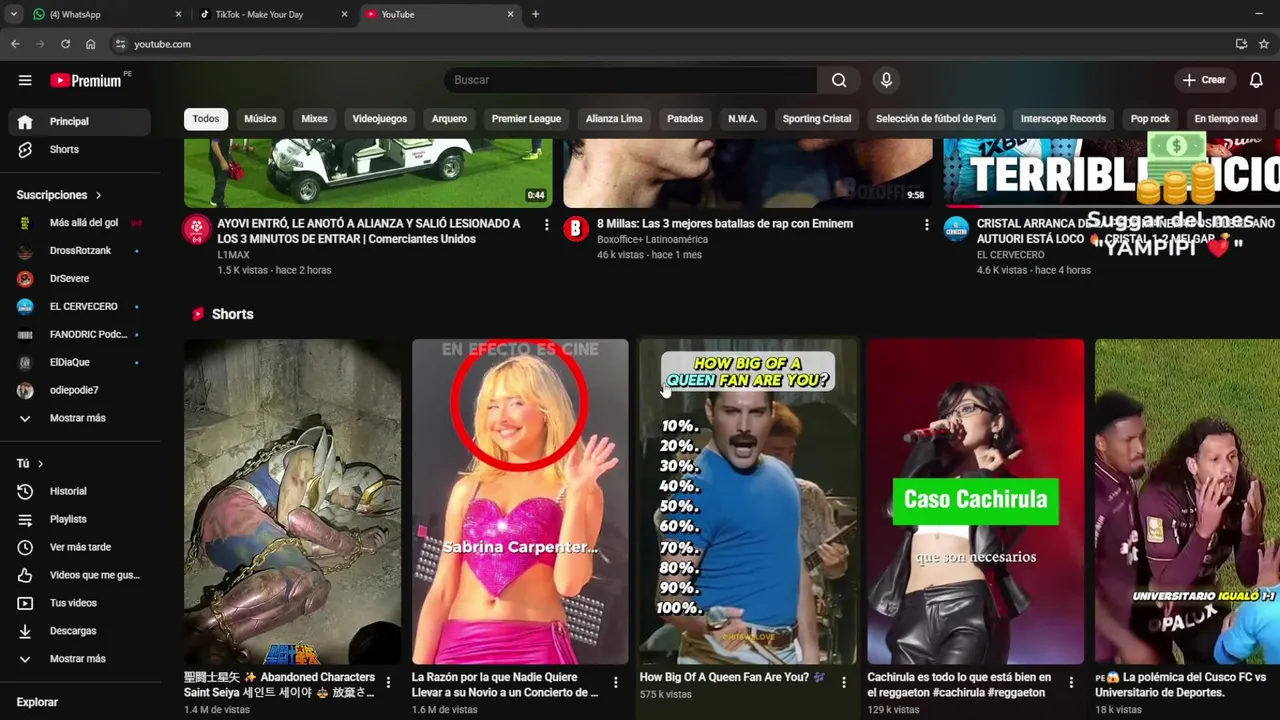Switch to the TikTok browser tab
The height and width of the screenshot is (720, 1280).
(272, 14)
